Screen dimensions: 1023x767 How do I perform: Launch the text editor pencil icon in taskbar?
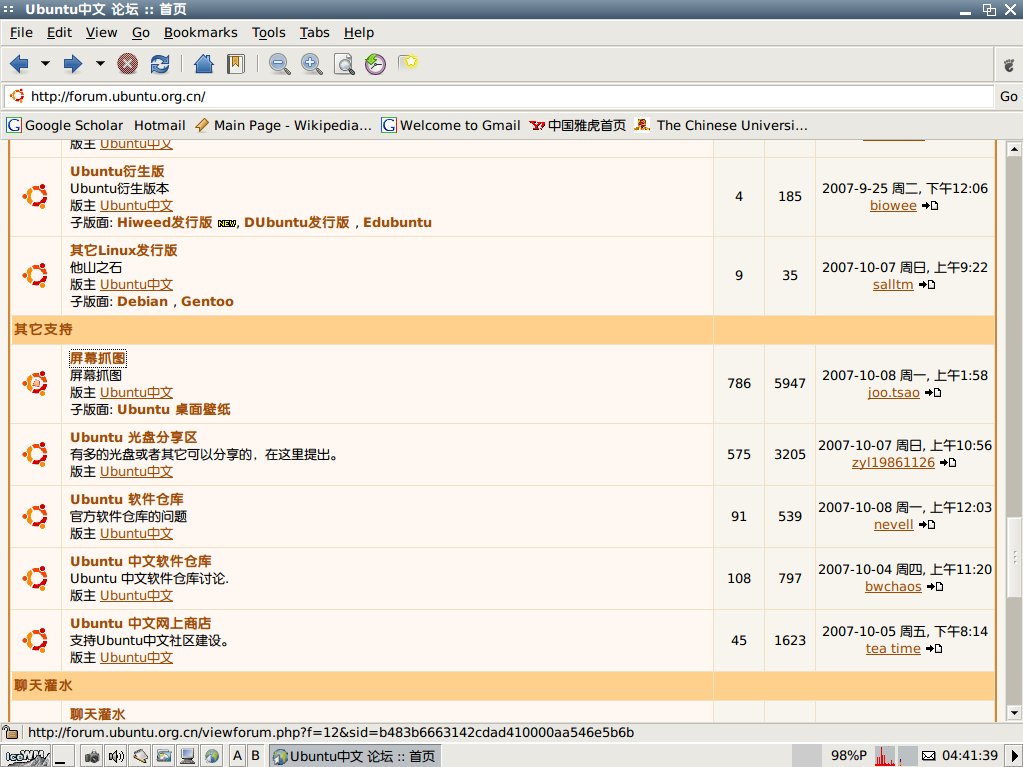[140, 757]
